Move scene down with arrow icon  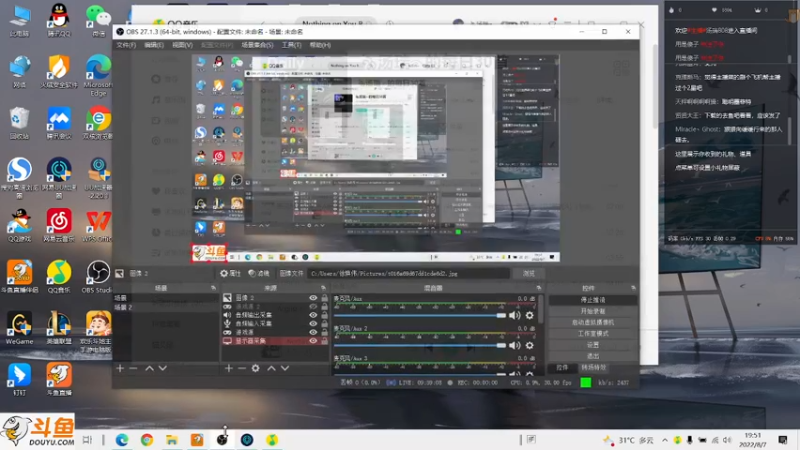pos(163,368)
